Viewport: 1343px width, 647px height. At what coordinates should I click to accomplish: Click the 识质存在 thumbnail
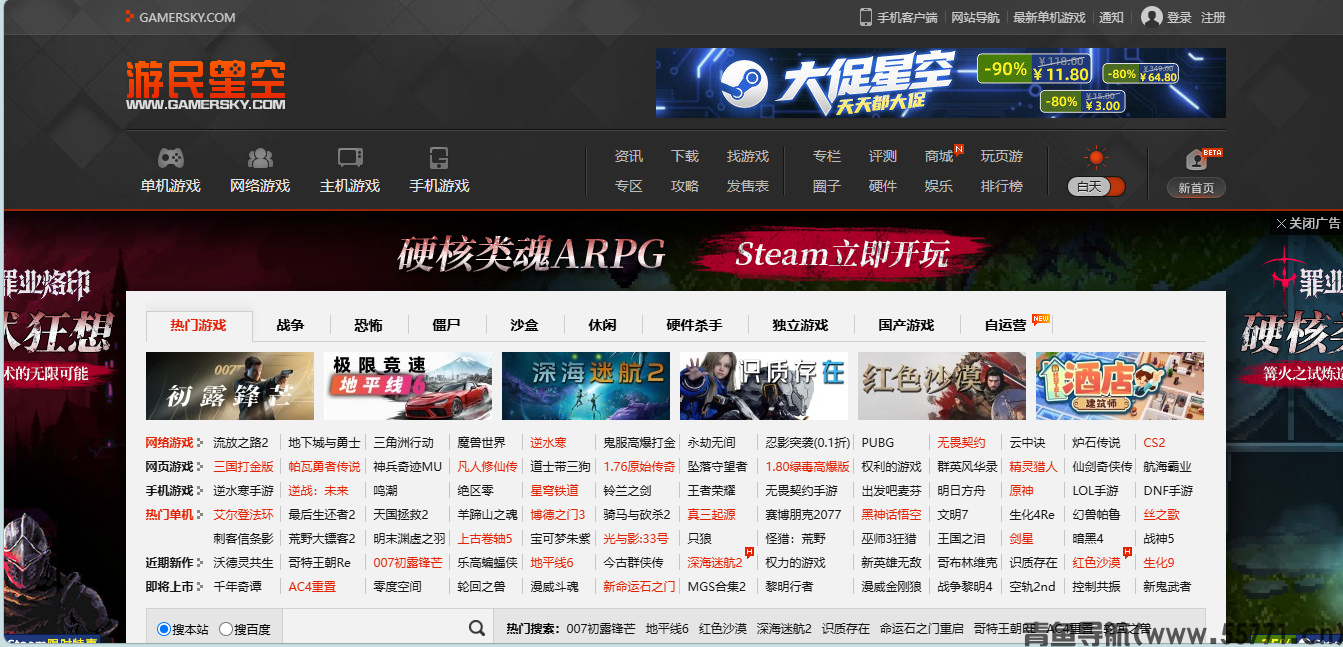click(764, 386)
